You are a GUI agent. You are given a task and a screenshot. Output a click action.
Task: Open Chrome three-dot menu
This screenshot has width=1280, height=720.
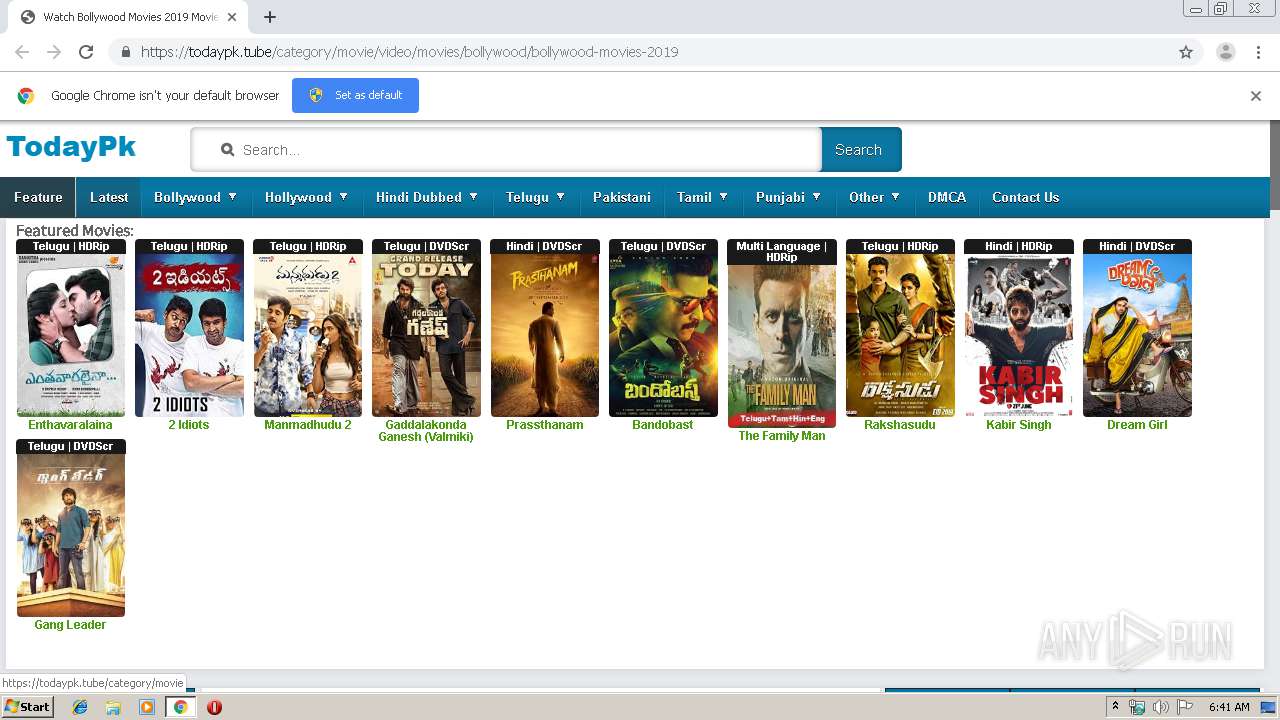click(1258, 52)
